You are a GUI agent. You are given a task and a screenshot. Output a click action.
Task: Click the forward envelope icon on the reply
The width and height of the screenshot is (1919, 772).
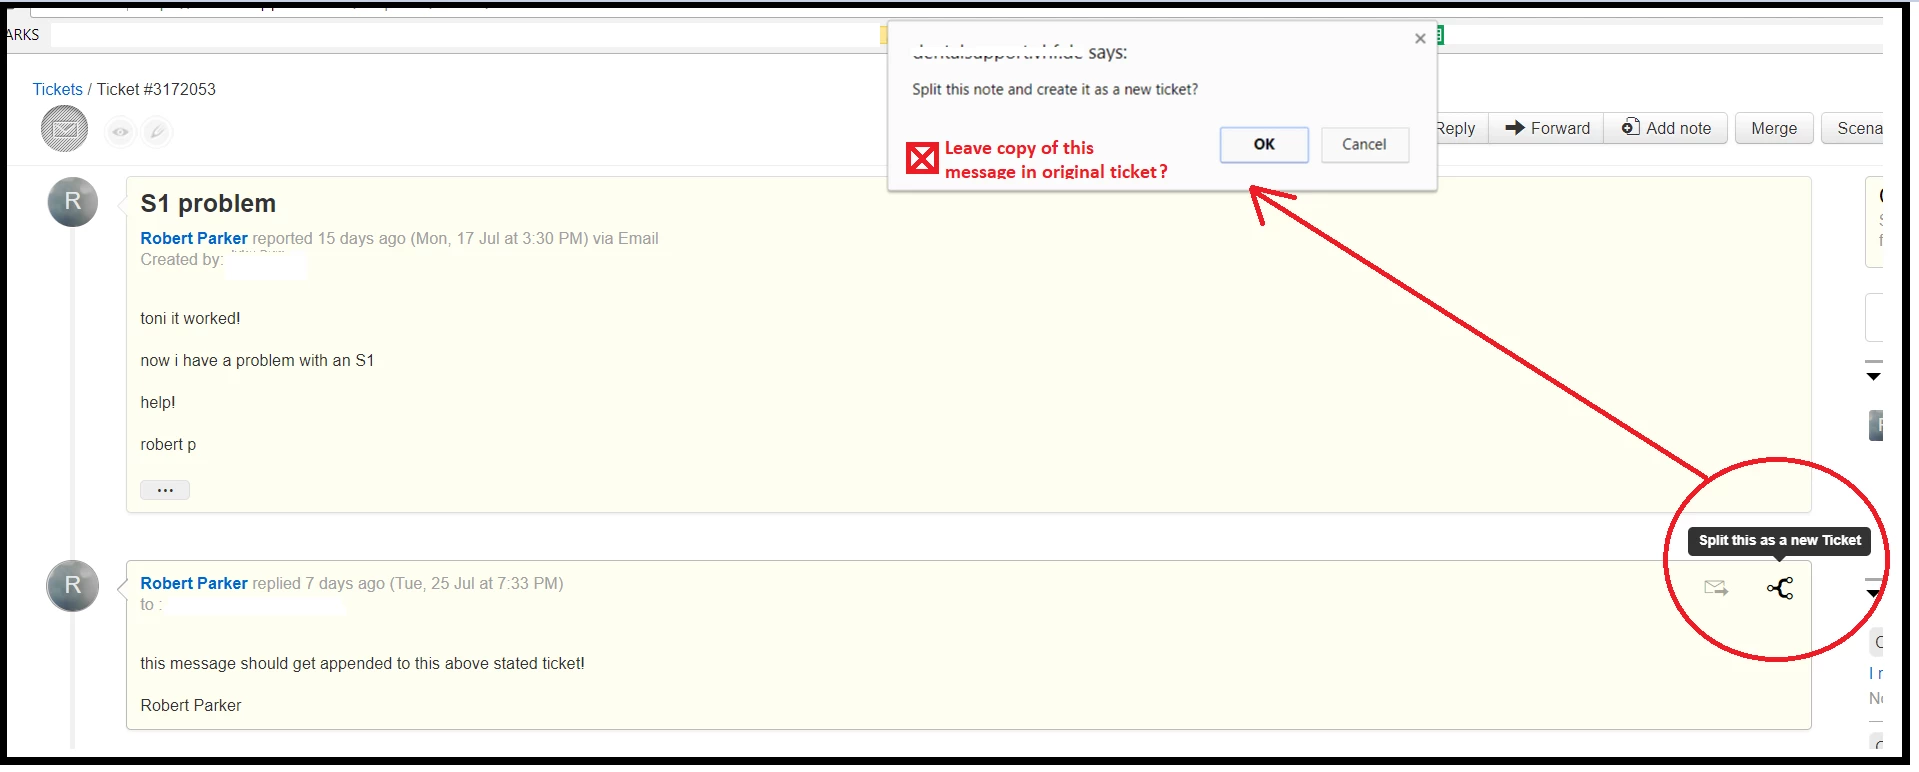tap(1716, 588)
